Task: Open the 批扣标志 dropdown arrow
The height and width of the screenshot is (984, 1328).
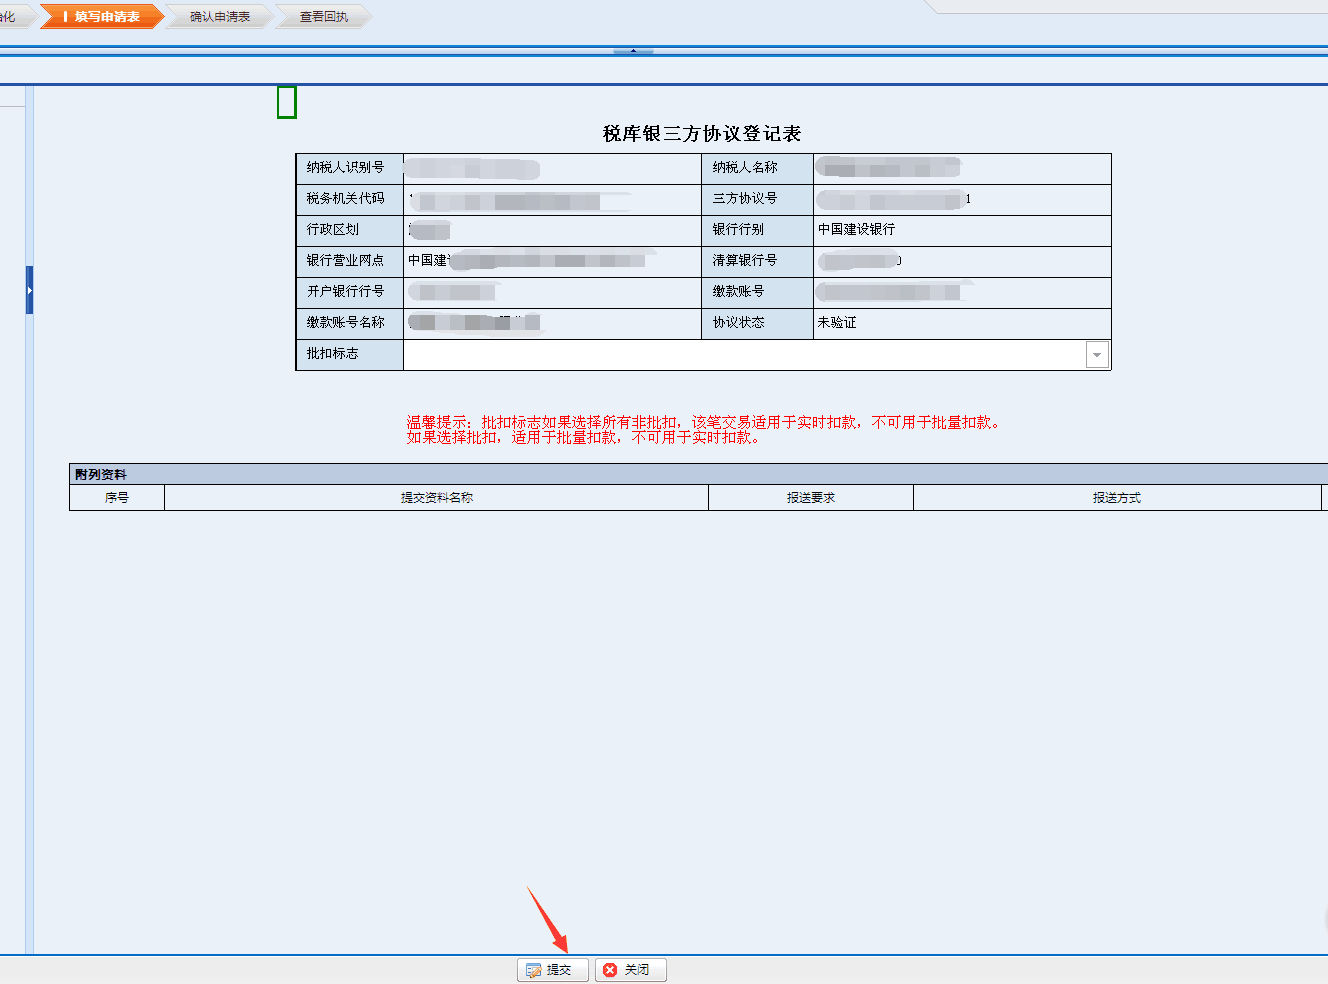Action: [x=1097, y=355]
